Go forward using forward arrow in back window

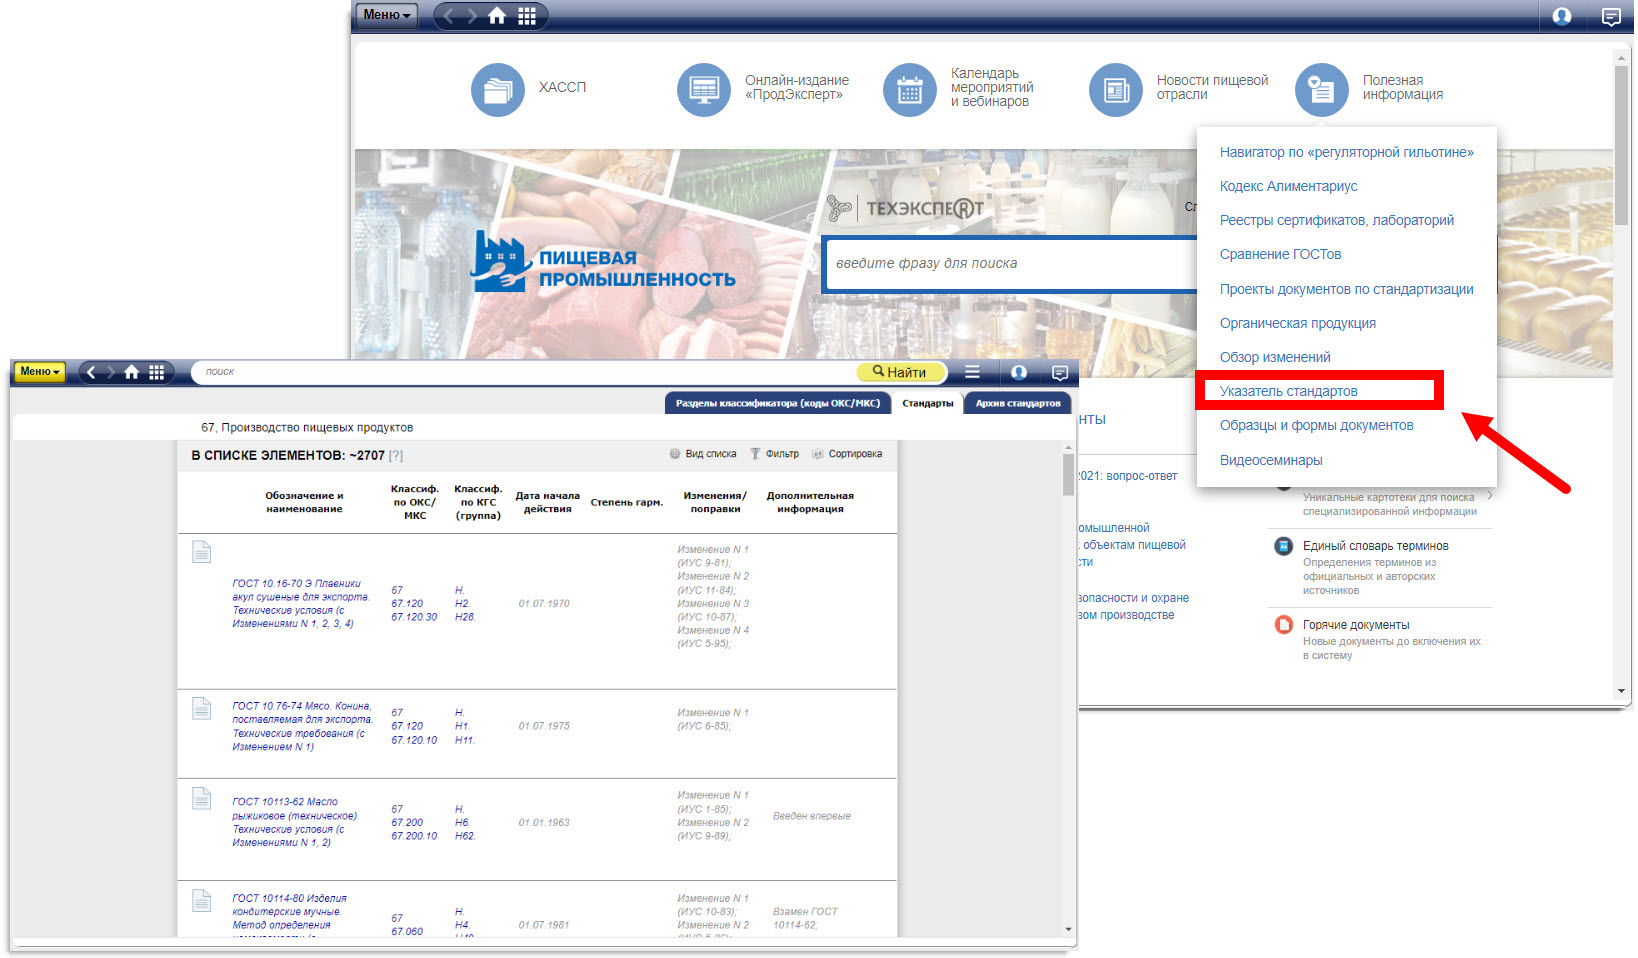471,15
